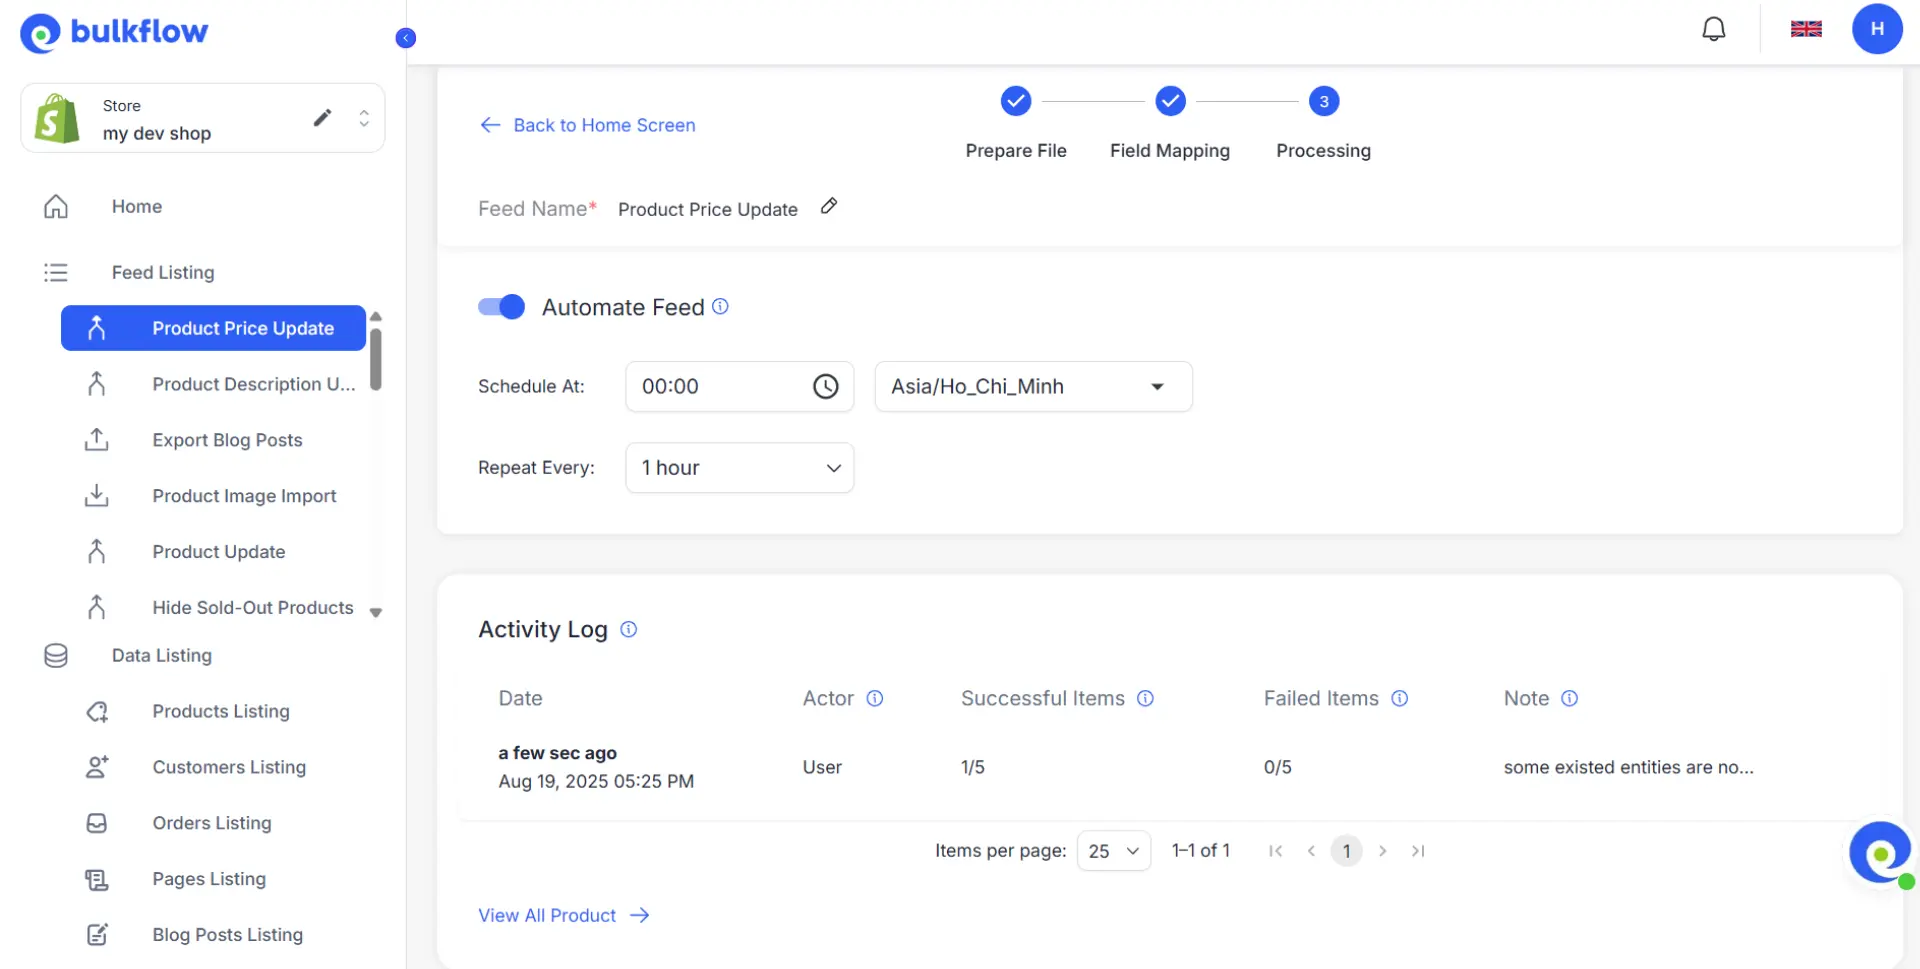
Task: Collapse the sidebar with arrow toggle
Action: (x=406, y=37)
